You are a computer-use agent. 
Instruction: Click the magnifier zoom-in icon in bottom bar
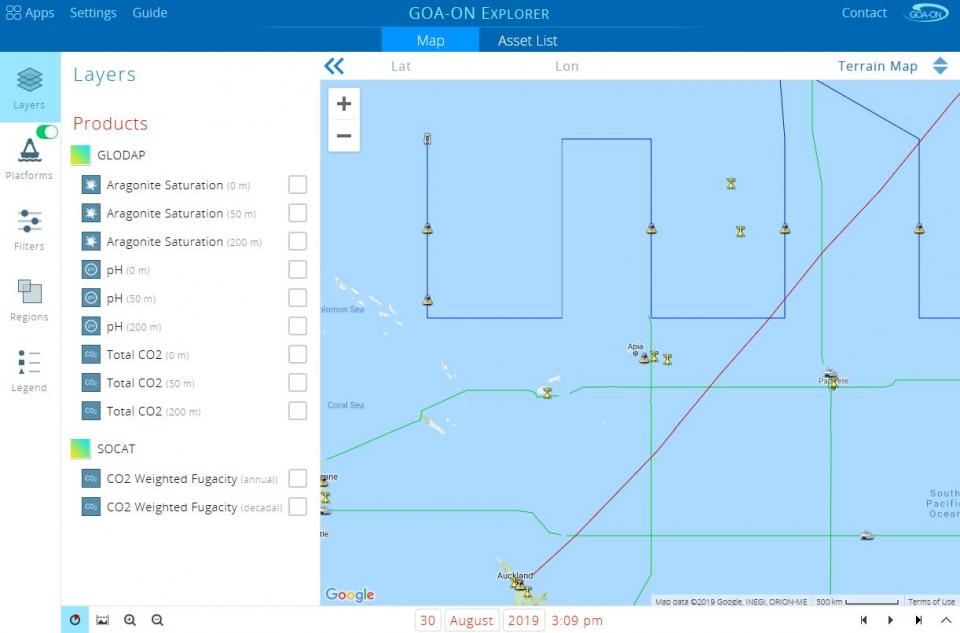click(x=130, y=620)
